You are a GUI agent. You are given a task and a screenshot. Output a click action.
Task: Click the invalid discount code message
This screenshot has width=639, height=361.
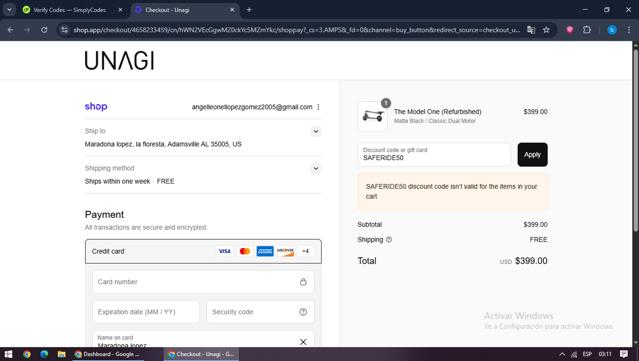pyautogui.click(x=452, y=192)
